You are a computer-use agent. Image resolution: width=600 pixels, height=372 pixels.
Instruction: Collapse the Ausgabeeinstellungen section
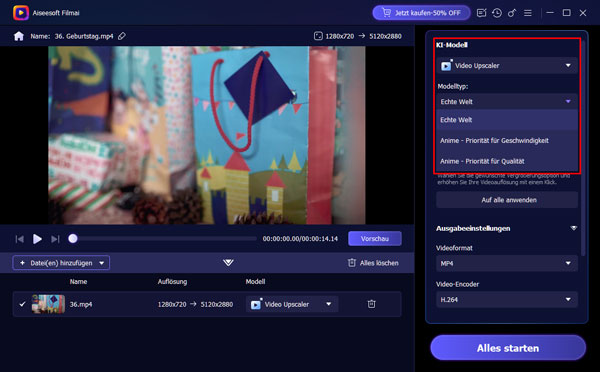coord(573,228)
